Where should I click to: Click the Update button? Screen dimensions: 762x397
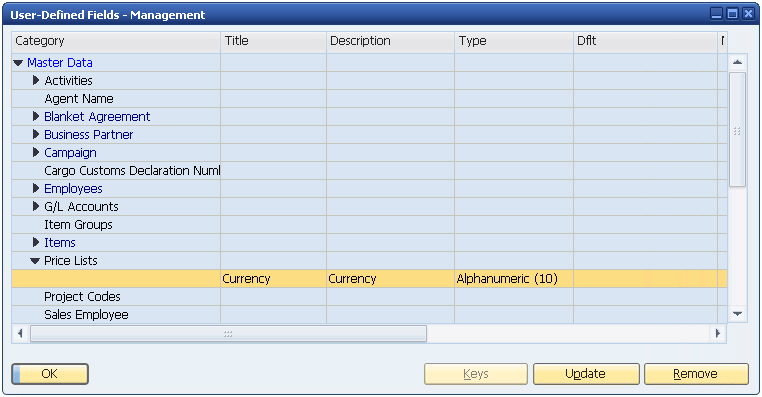[x=586, y=374]
